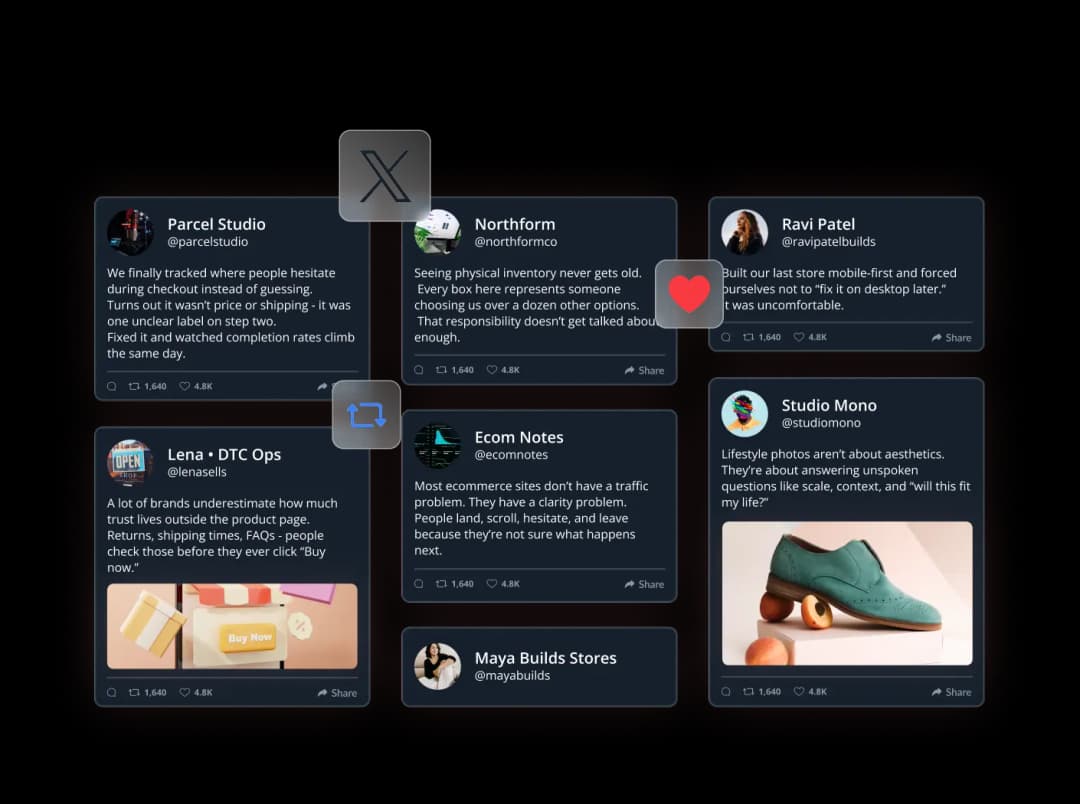
Task: Click the Northform display name
Action: [x=515, y=224]
